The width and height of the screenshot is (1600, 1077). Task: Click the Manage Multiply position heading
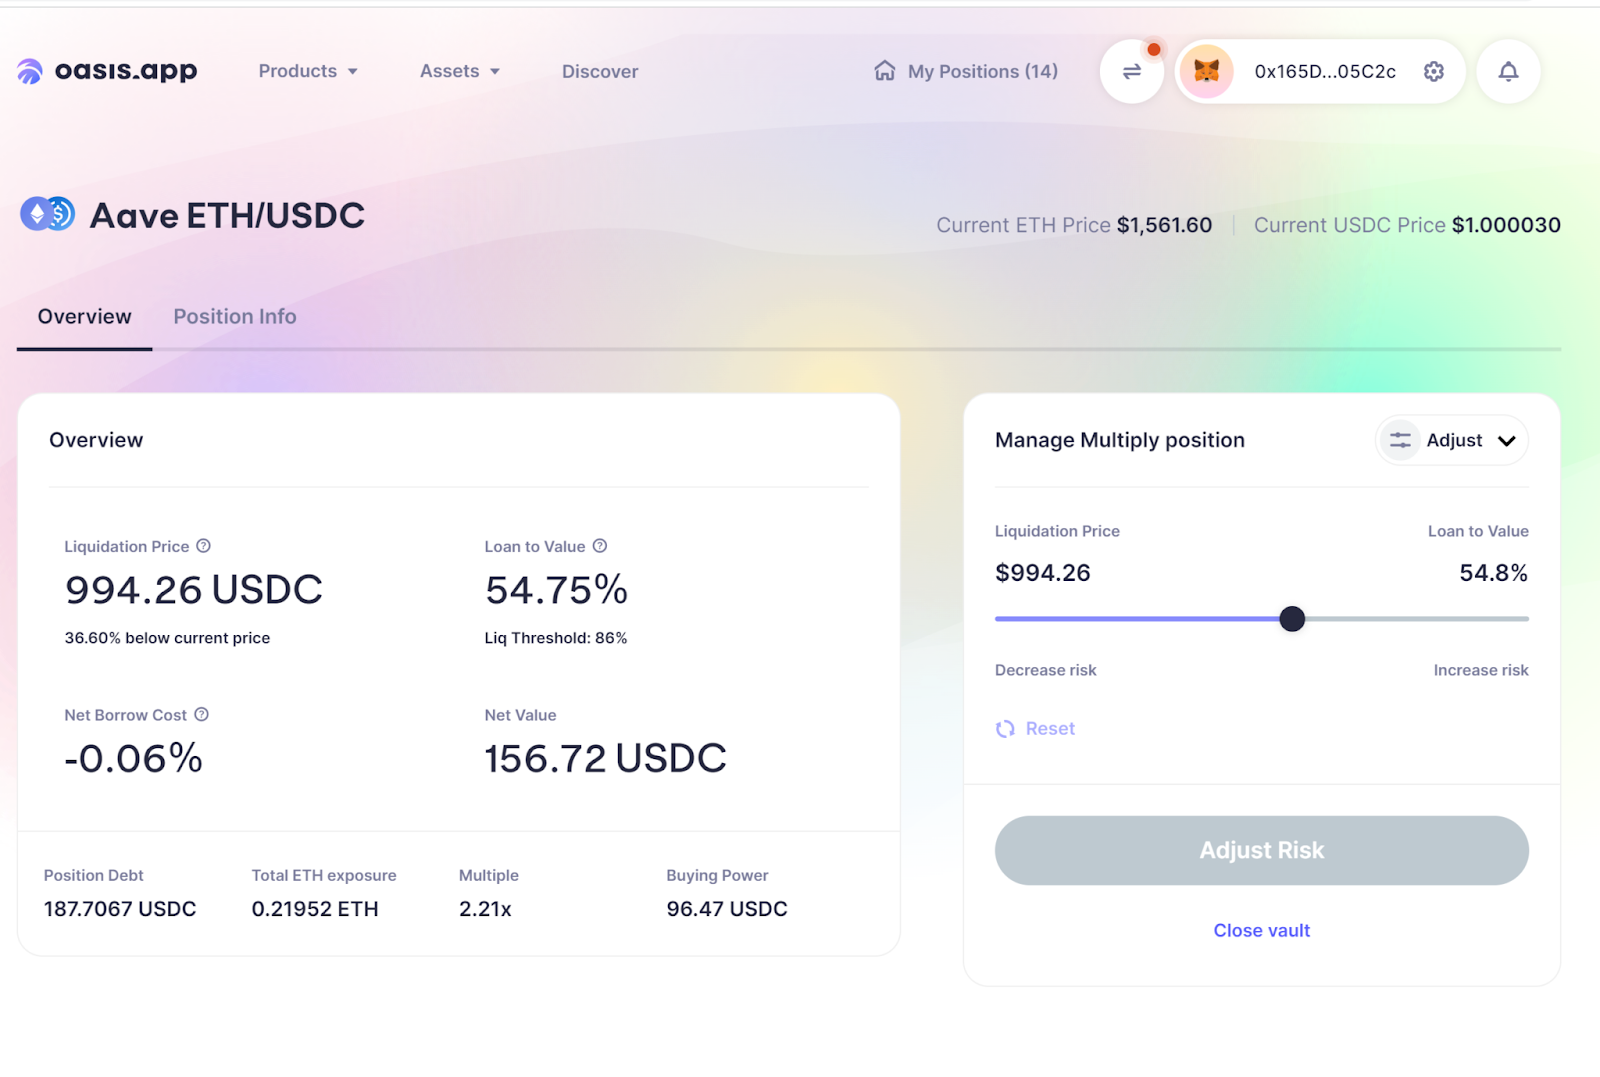[1120, 440]
